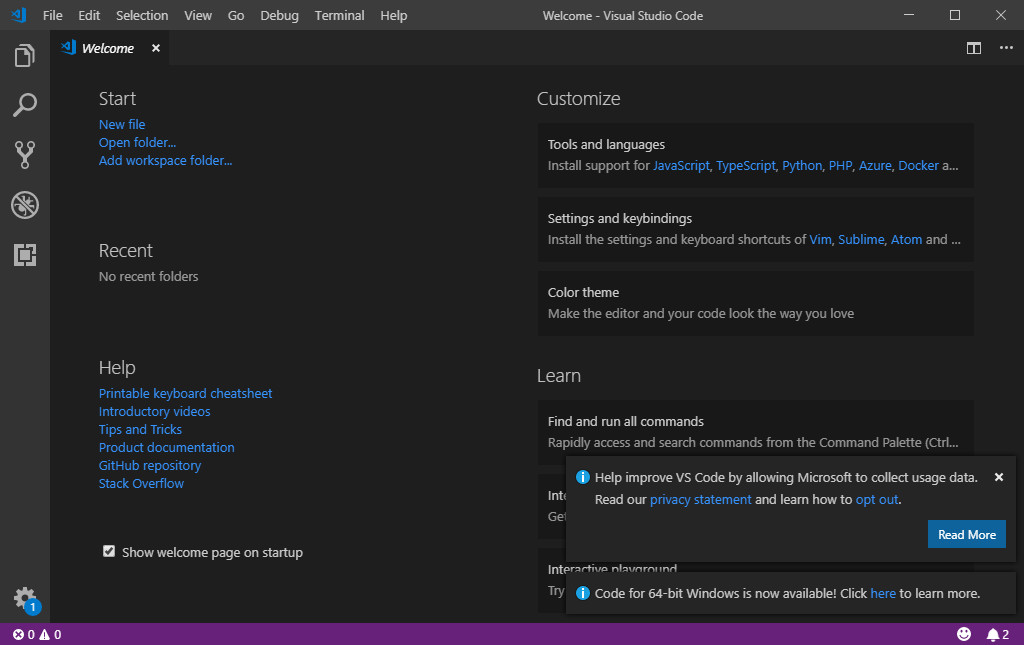Install Vim keybindings link
Screen dimensions: 1024x645
pos(820,240)
